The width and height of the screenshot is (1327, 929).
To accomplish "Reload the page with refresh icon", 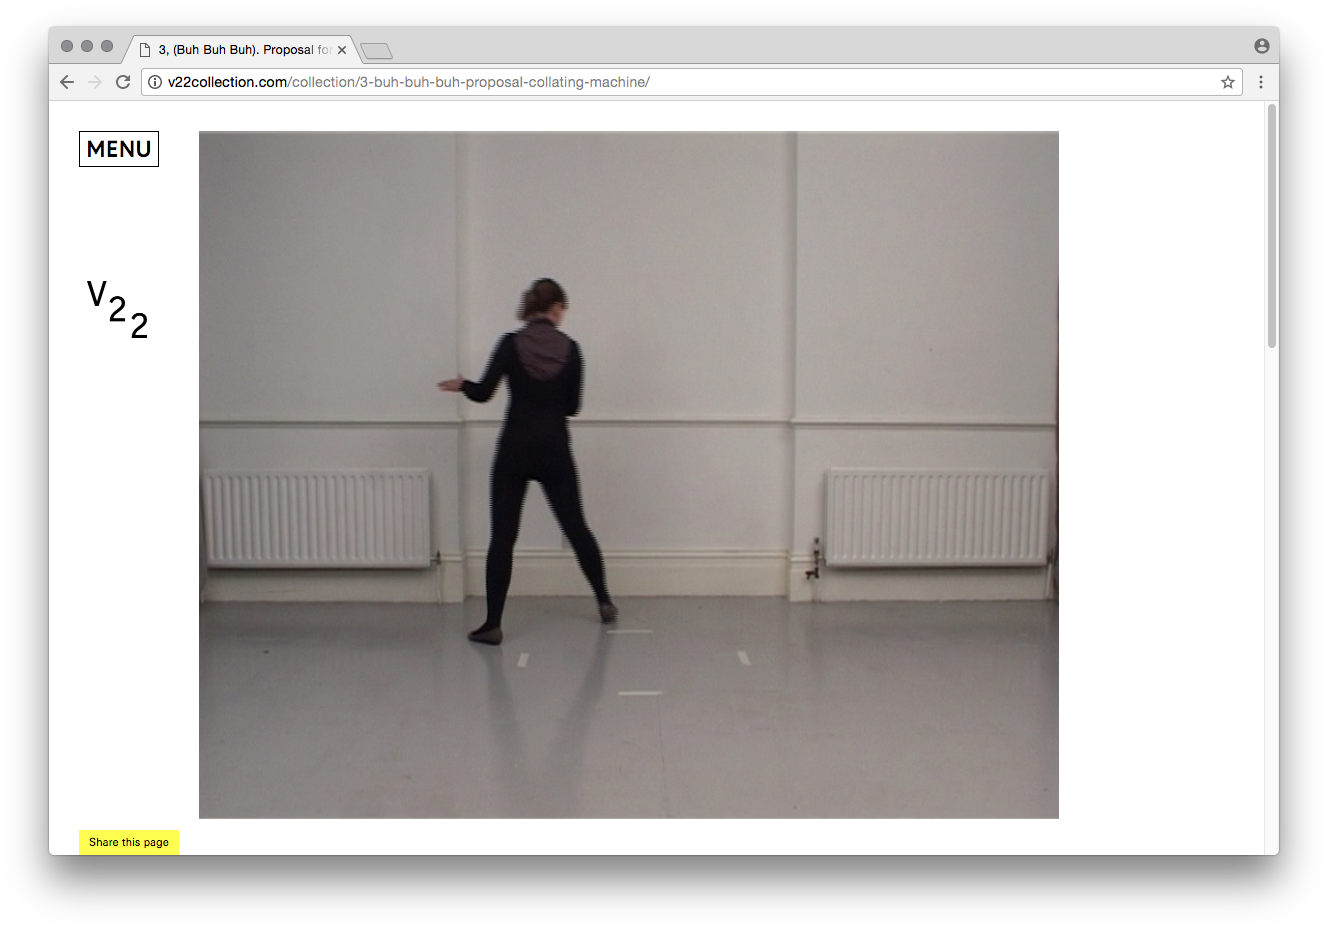I will coord(123,82).
